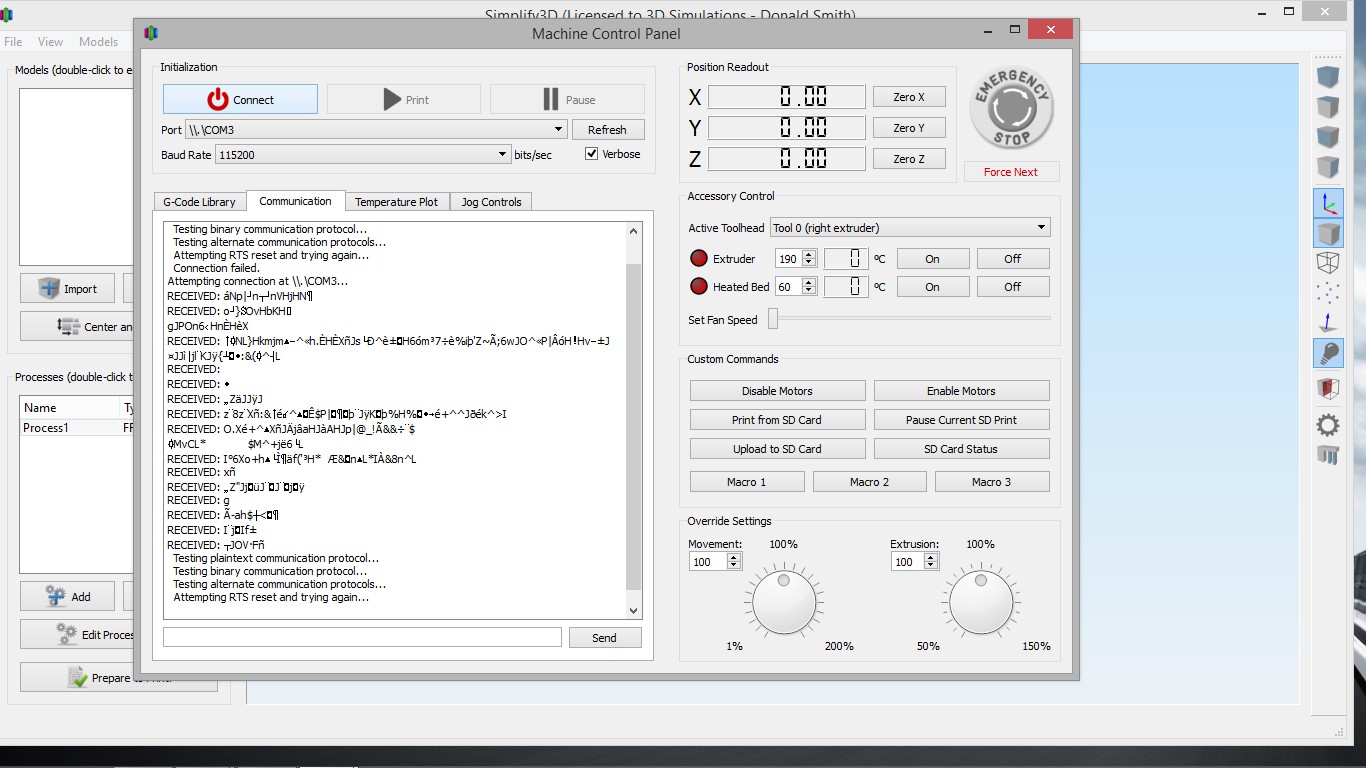Switch to wireframe model view icon

[1328, 263]
